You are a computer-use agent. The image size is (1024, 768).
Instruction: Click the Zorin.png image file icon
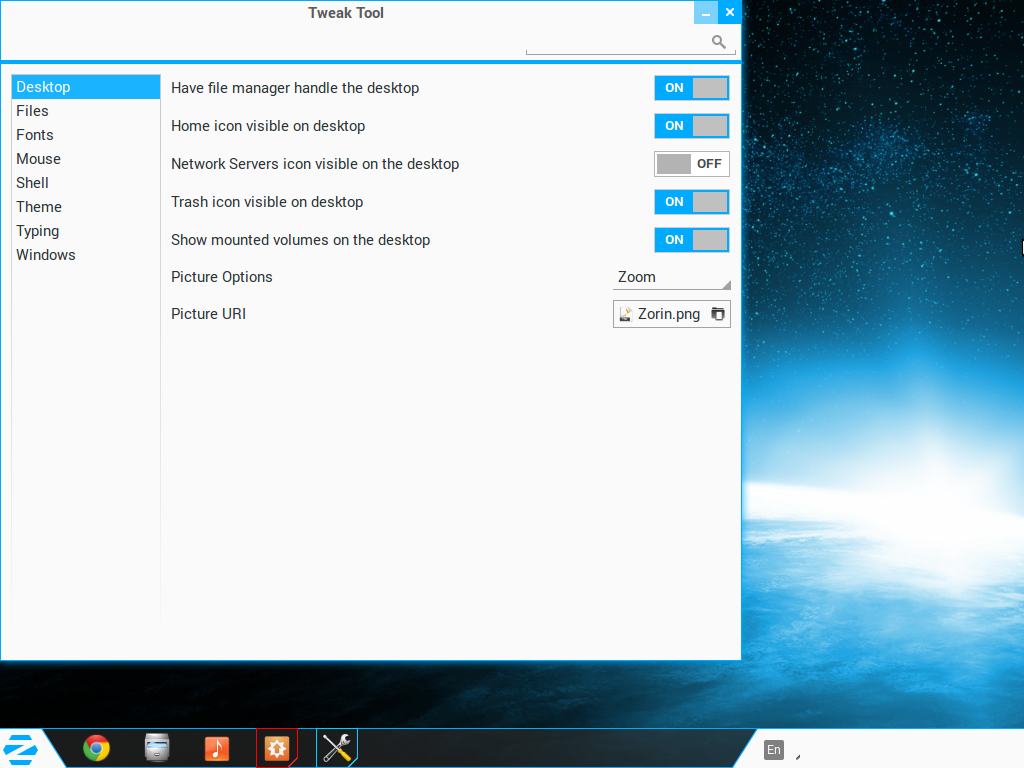click(625, 314)
